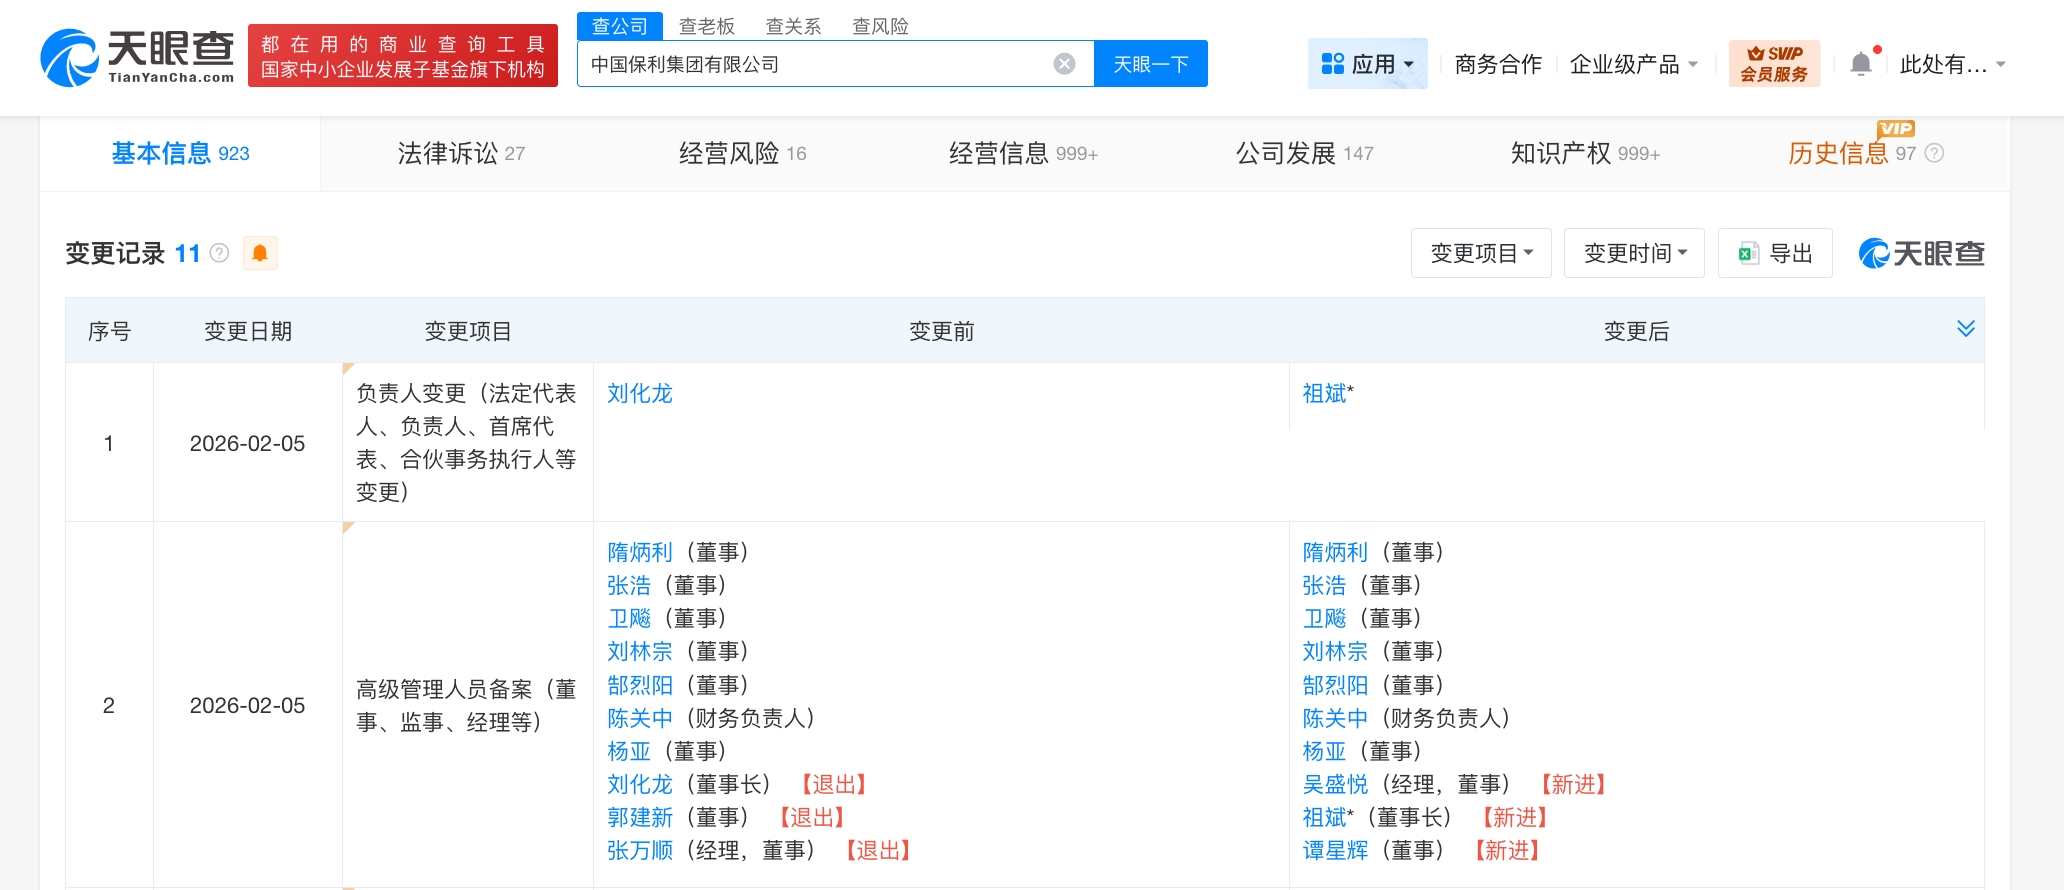Open the 应用 dropdown menu

[x=1367, y=64]
